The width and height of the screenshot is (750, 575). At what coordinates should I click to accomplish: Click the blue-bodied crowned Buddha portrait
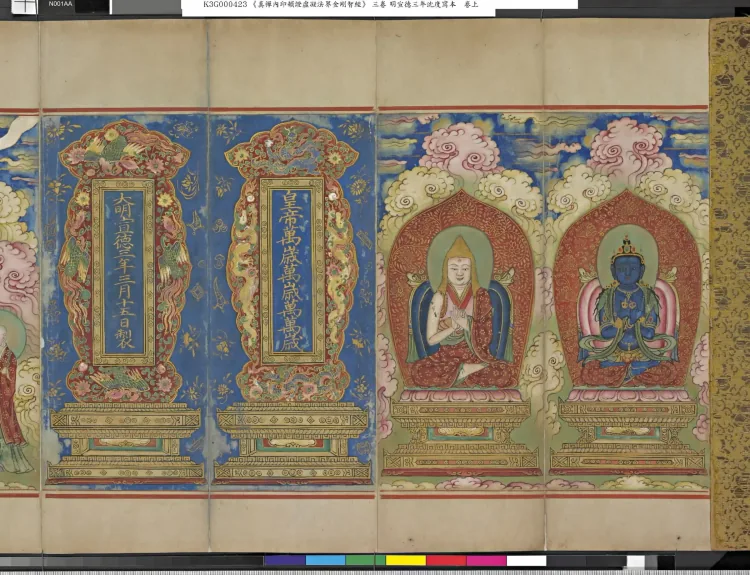tap(627, 311)
